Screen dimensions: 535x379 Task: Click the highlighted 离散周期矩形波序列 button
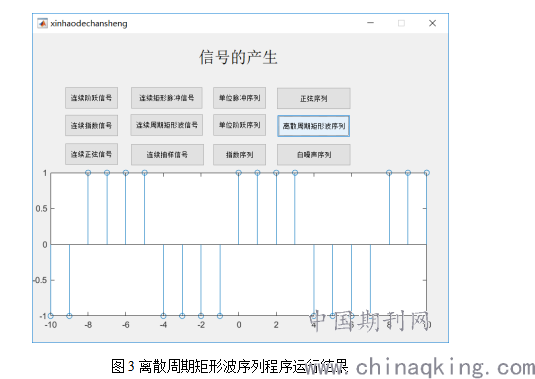pyautogui.click(x=314, y=126)
